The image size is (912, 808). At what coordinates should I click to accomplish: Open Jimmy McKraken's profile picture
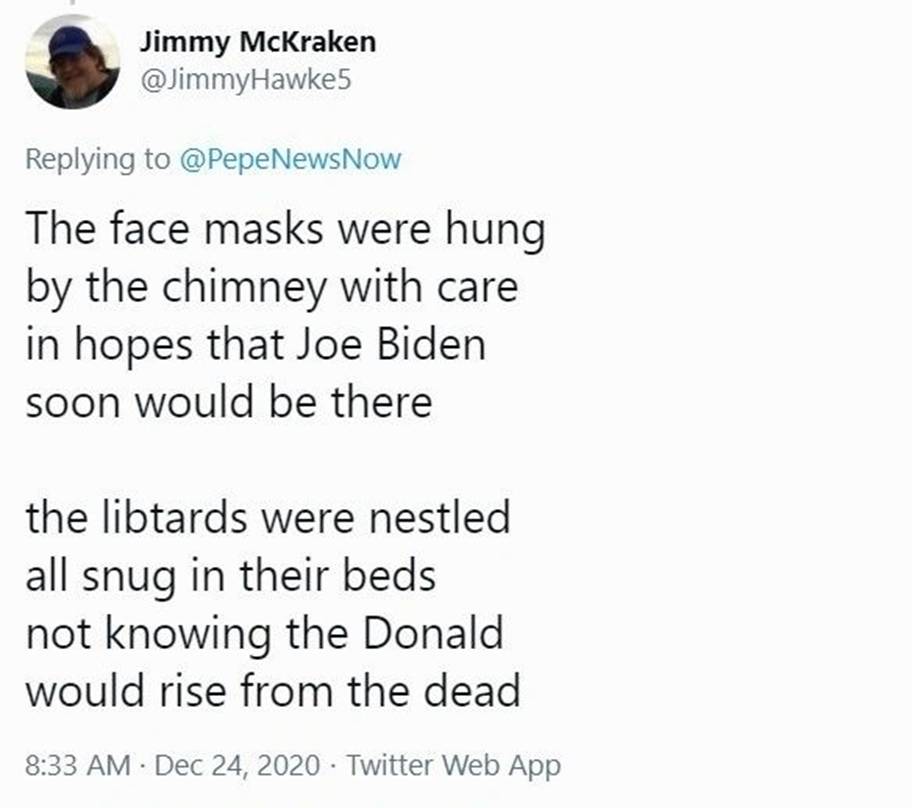click(71, 62)
